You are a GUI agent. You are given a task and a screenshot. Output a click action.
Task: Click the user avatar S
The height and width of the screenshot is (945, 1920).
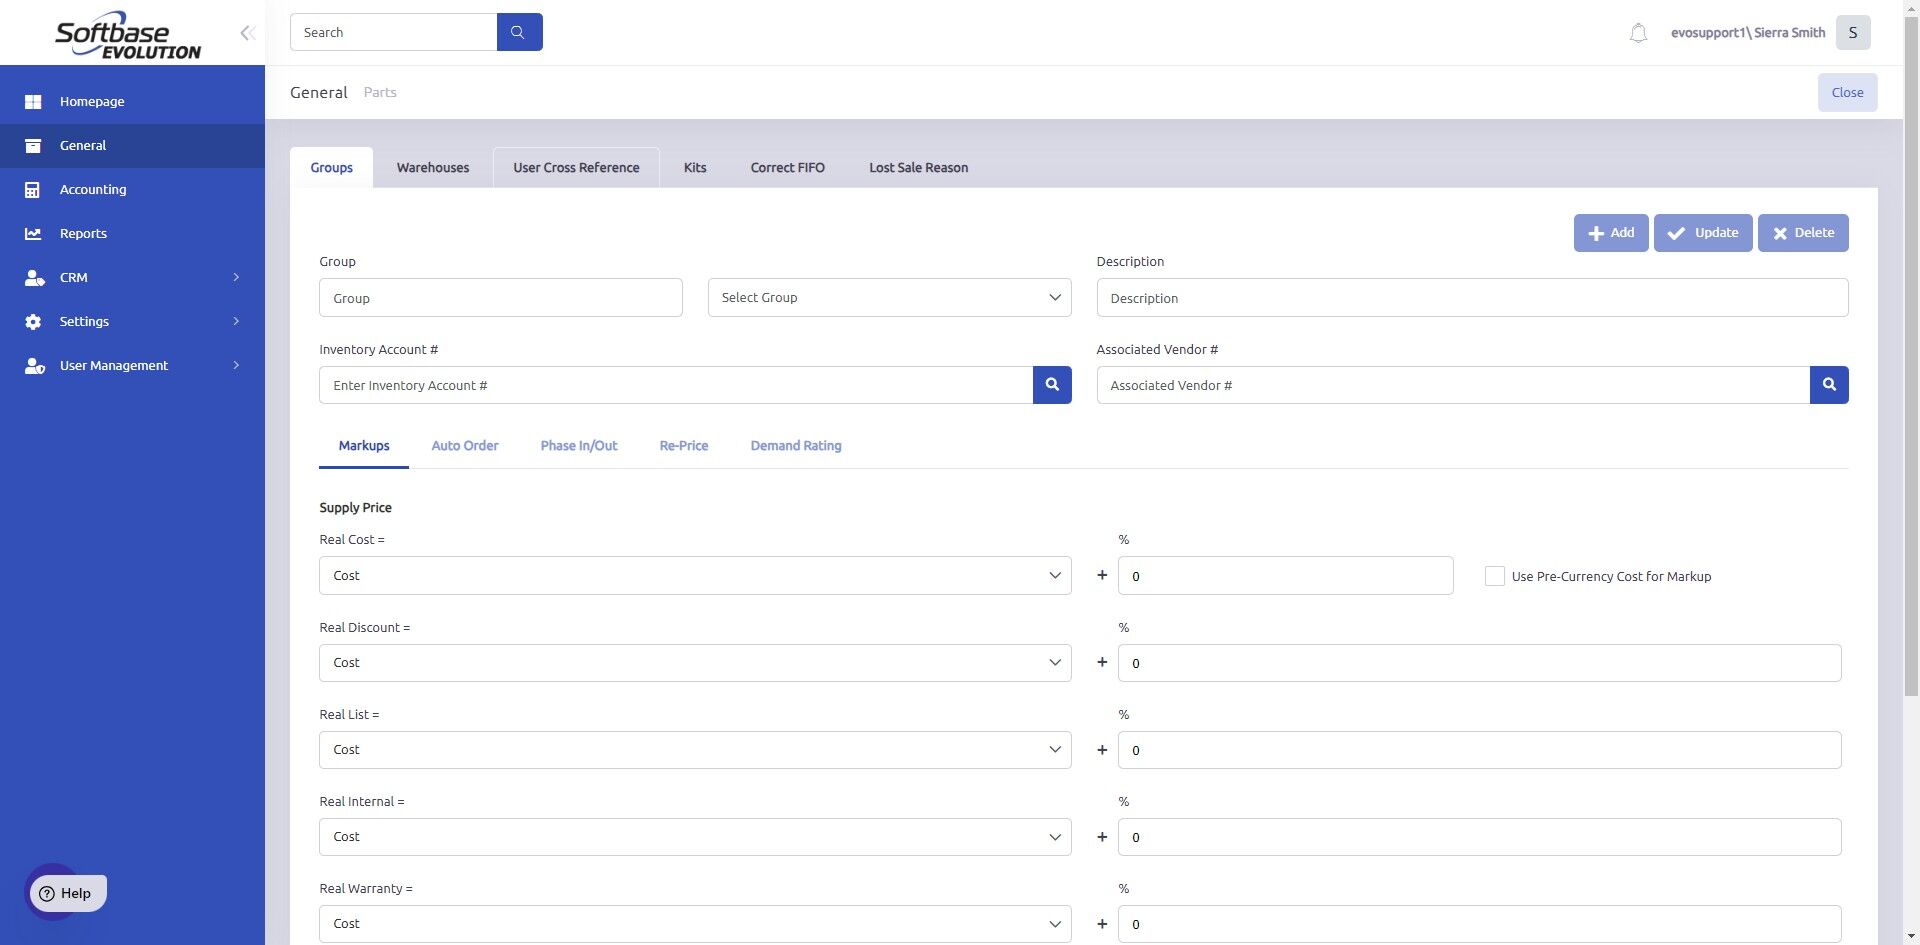tap(1853, 32)
